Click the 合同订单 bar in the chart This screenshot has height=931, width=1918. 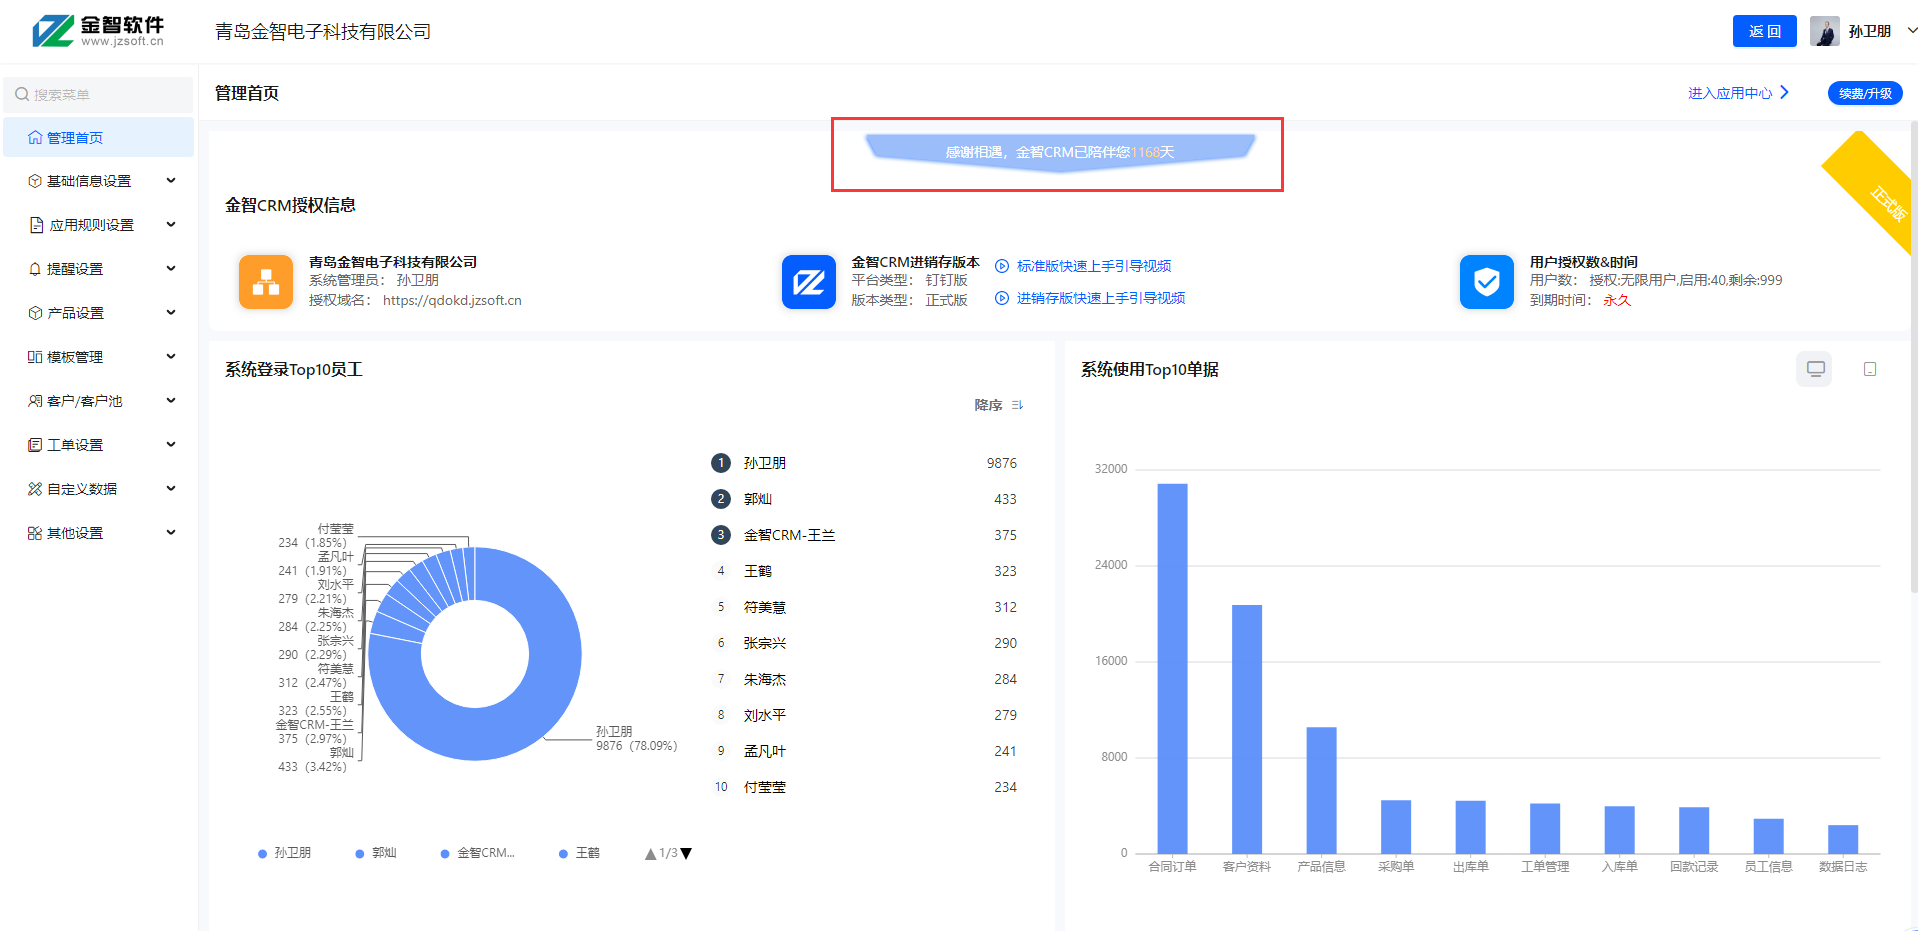click(1172, 668)
